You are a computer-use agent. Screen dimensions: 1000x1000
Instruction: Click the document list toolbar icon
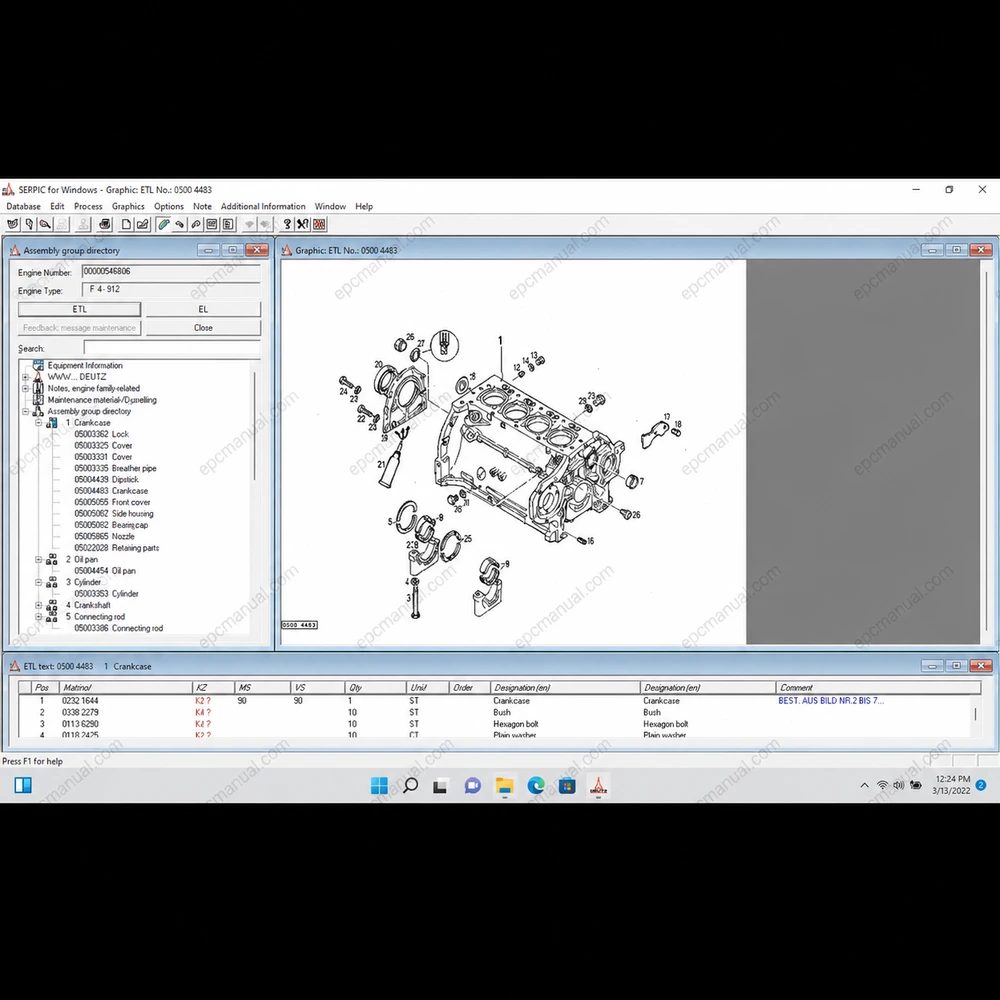tap(228, 224)
